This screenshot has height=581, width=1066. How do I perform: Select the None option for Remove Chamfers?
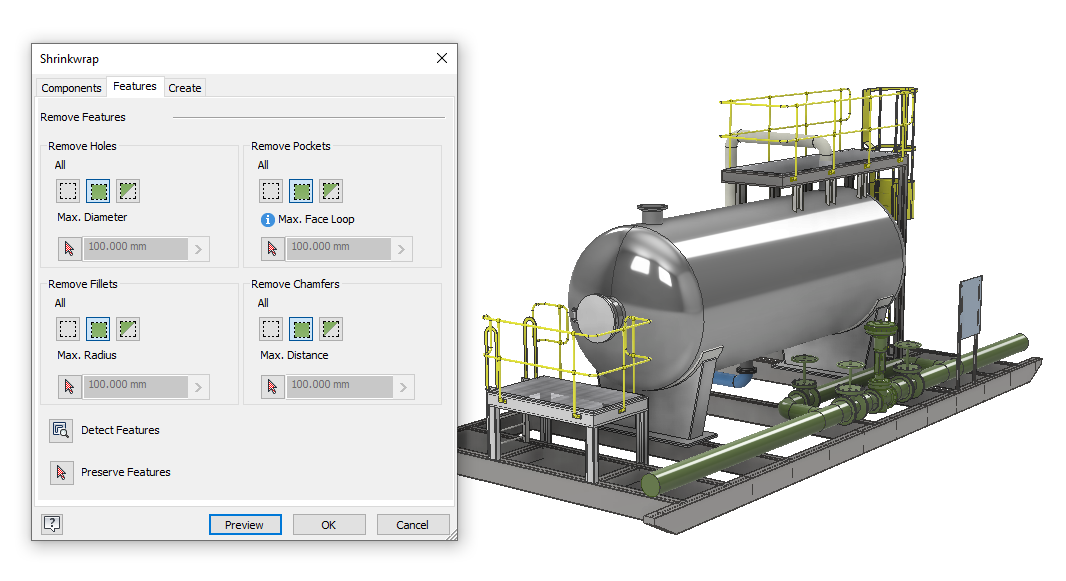click(x=270, y=328)
